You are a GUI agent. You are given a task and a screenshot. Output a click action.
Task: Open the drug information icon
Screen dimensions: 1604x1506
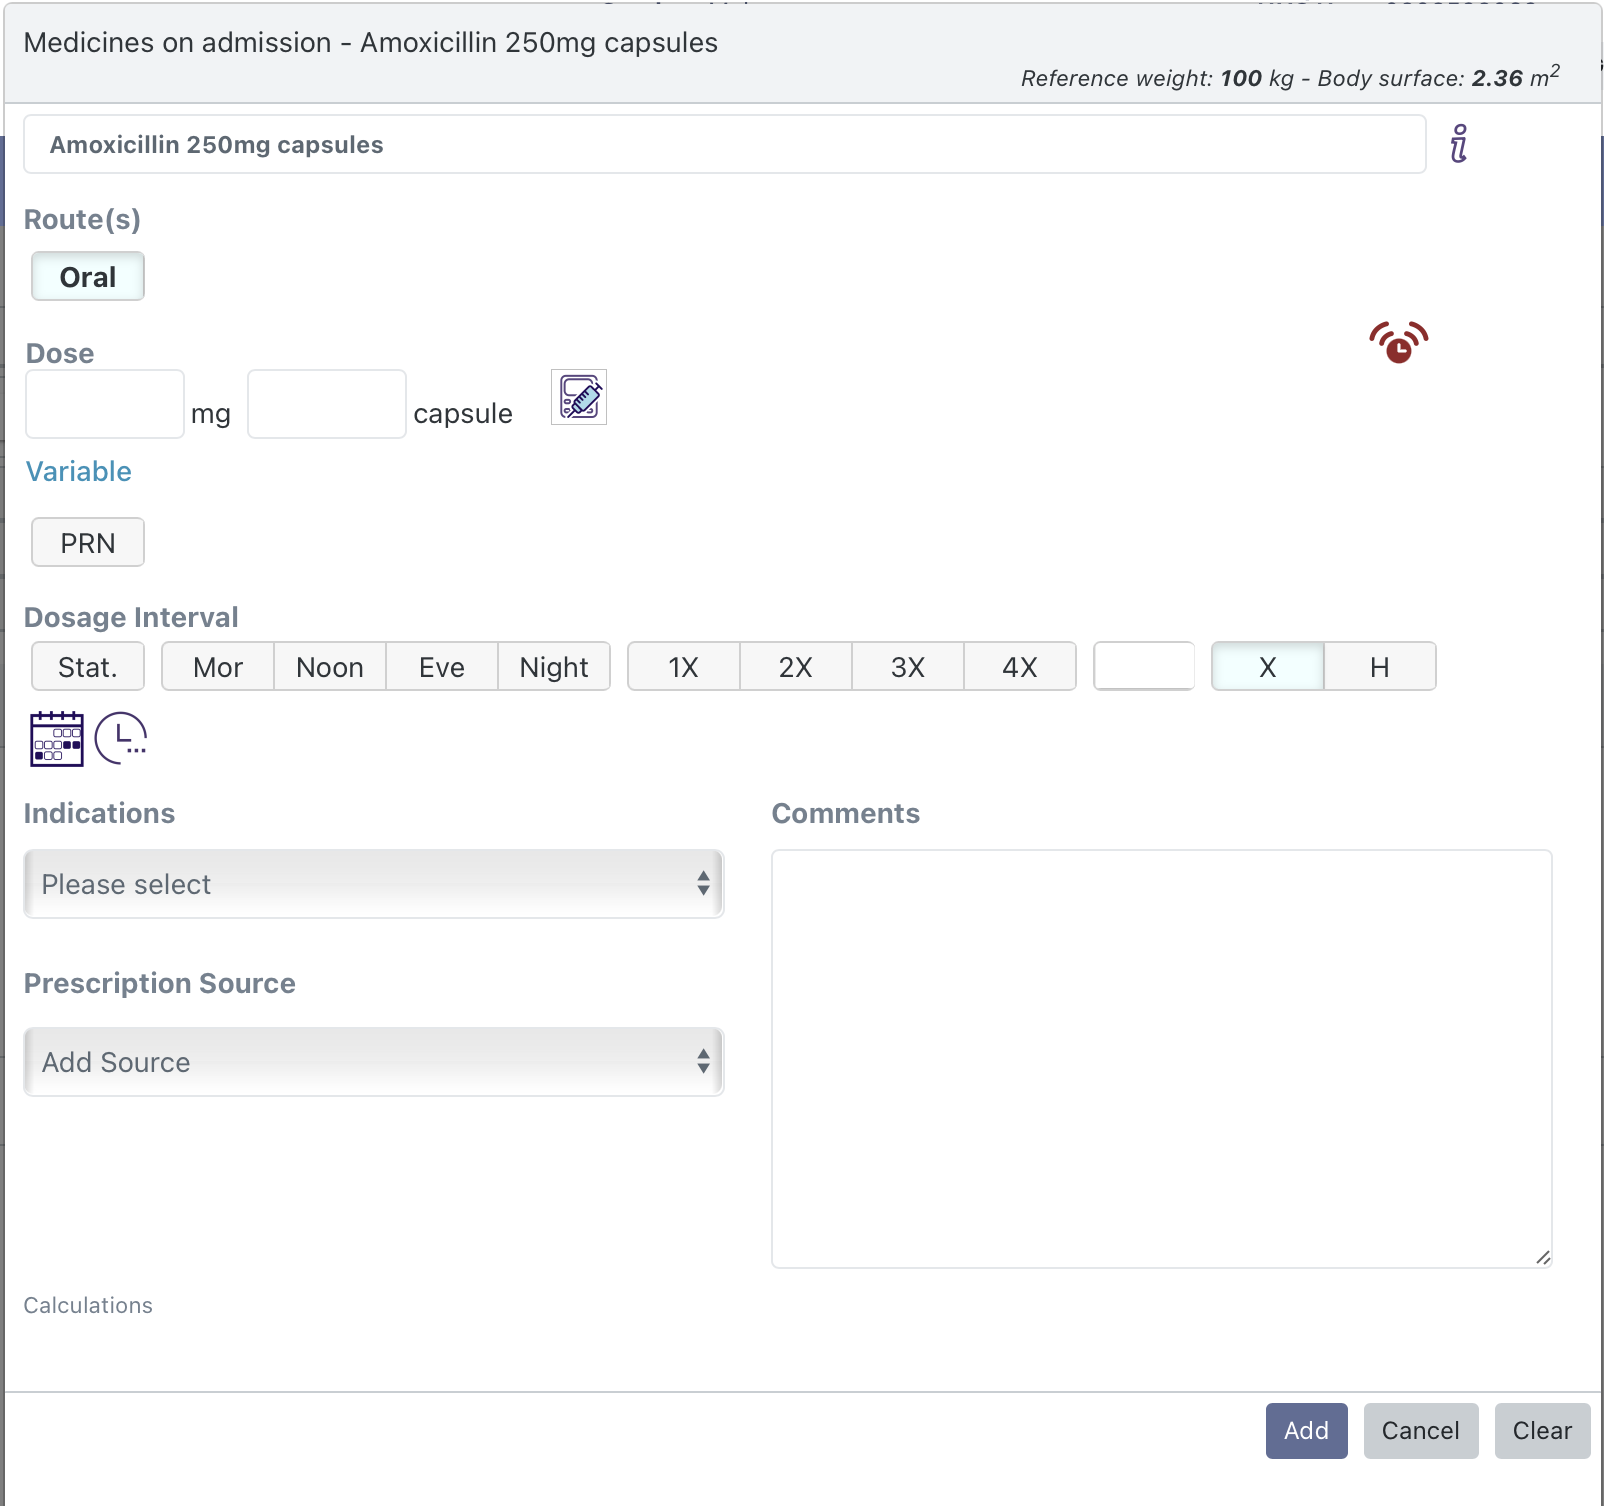tap(1459, 144)
